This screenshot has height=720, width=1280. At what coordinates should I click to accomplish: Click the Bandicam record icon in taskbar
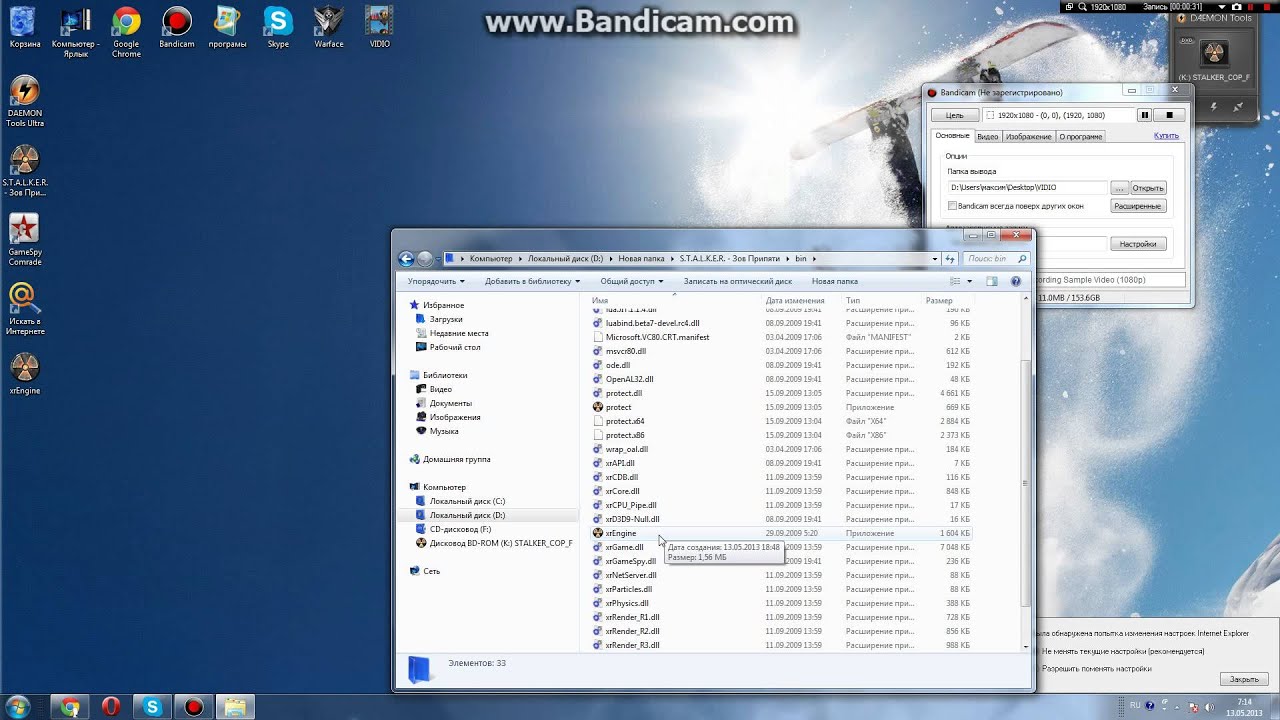coord(194,707)
